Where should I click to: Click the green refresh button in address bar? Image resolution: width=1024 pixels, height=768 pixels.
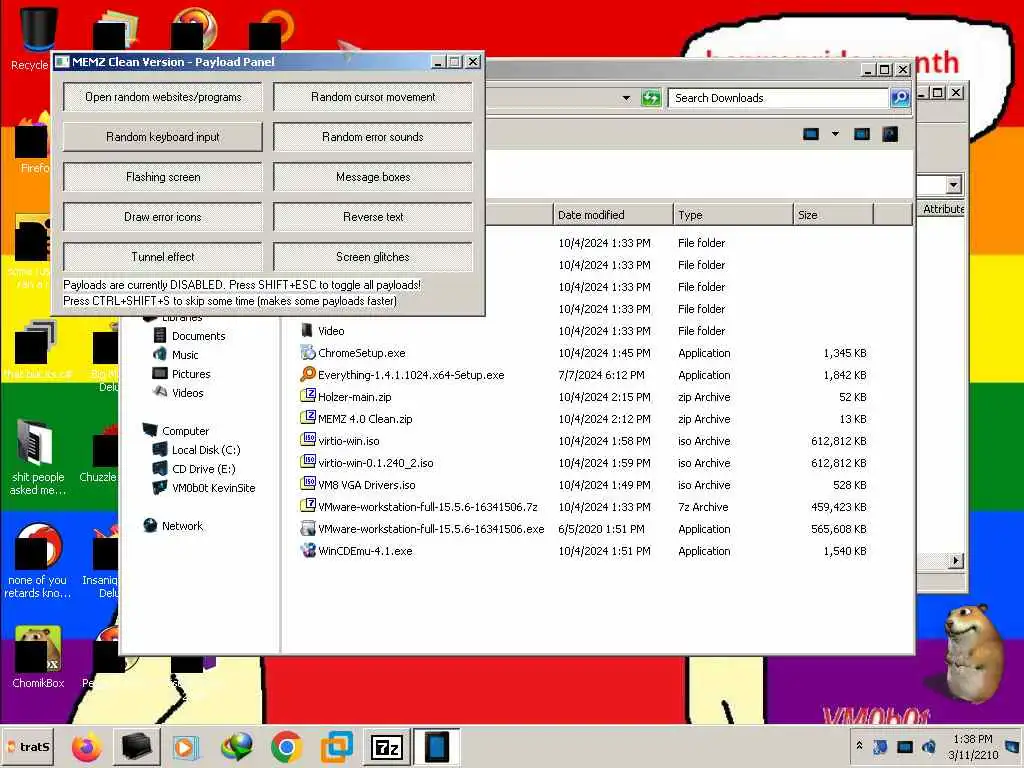(650, 98)
